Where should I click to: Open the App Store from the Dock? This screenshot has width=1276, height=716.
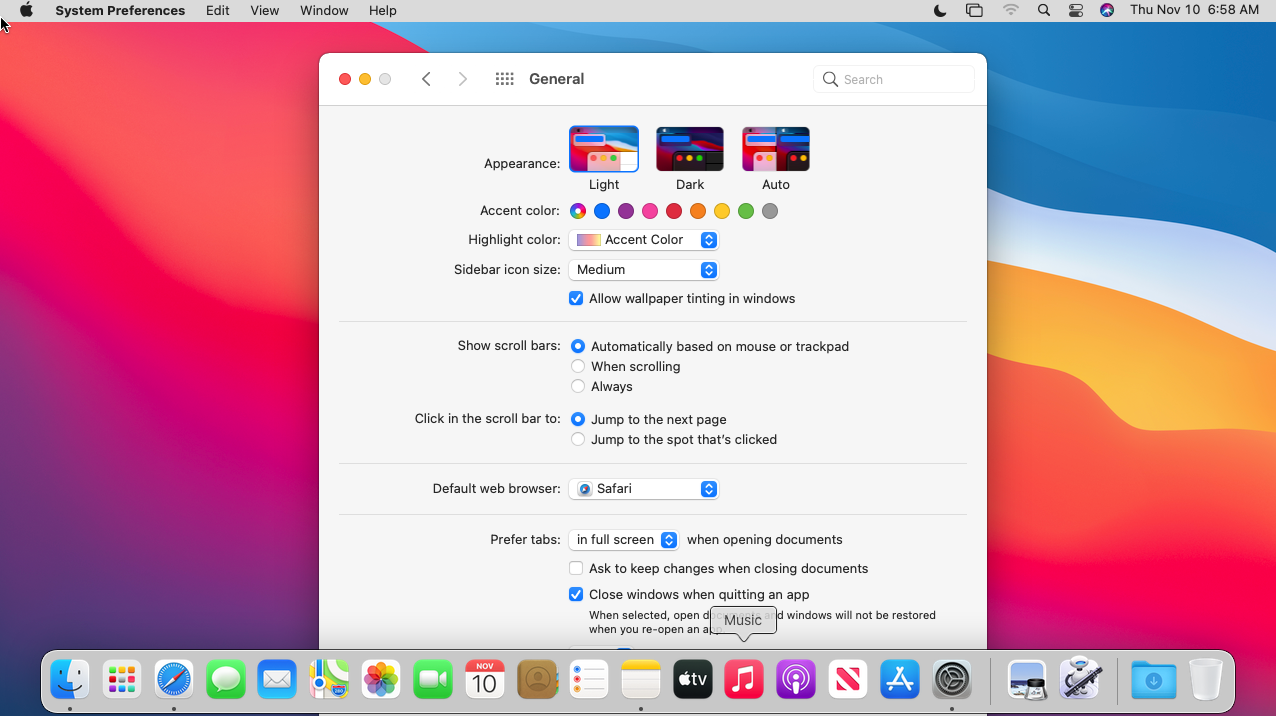(900, 680)
